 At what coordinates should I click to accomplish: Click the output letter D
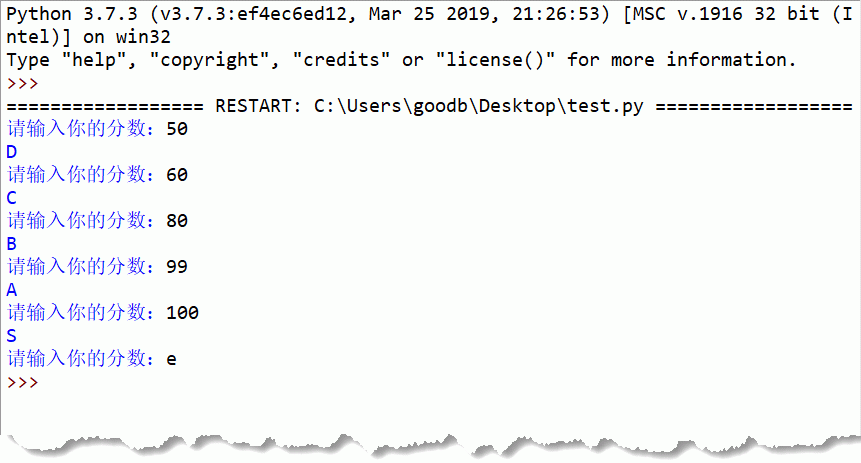click(x=12, y=152)
